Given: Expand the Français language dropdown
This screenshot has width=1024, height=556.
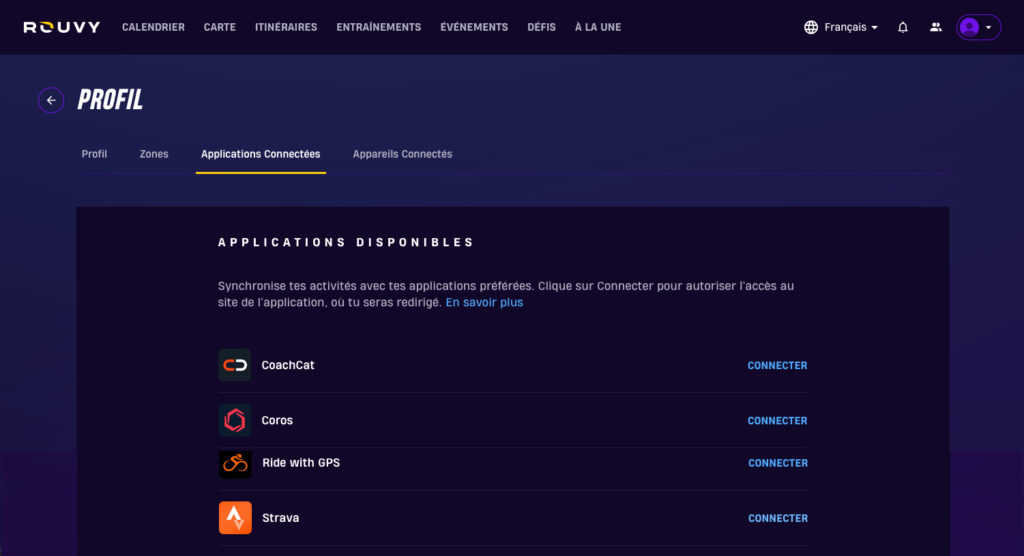Looking at the screenshot, I should click(x=841, y=27).
